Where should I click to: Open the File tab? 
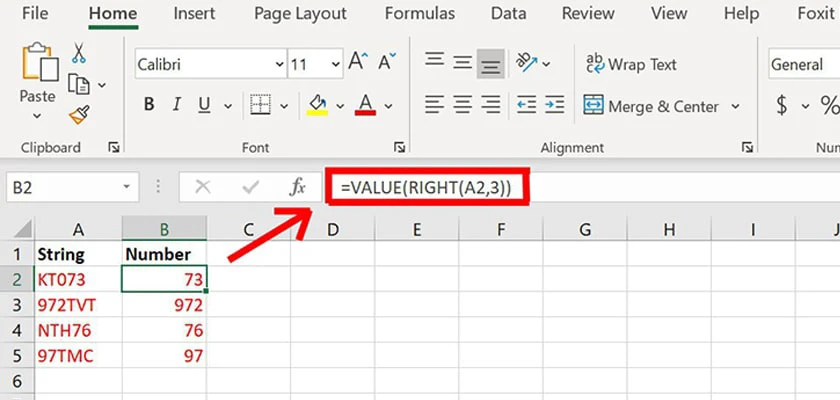37,13
